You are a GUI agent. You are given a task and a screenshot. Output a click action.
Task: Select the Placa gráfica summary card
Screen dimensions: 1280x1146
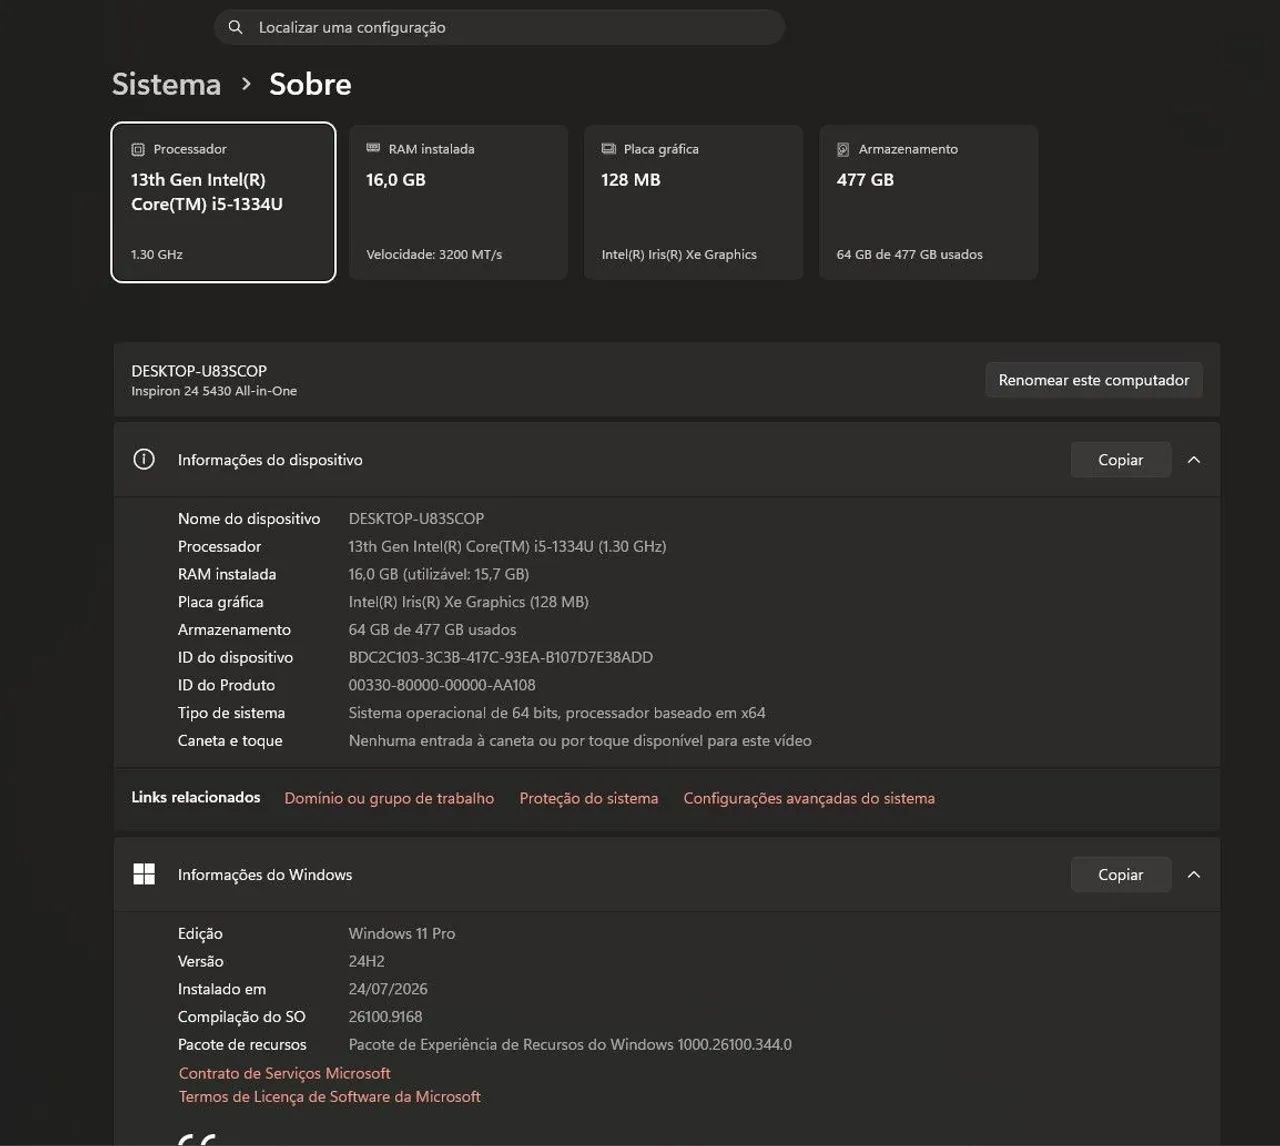tap(693, 202)
